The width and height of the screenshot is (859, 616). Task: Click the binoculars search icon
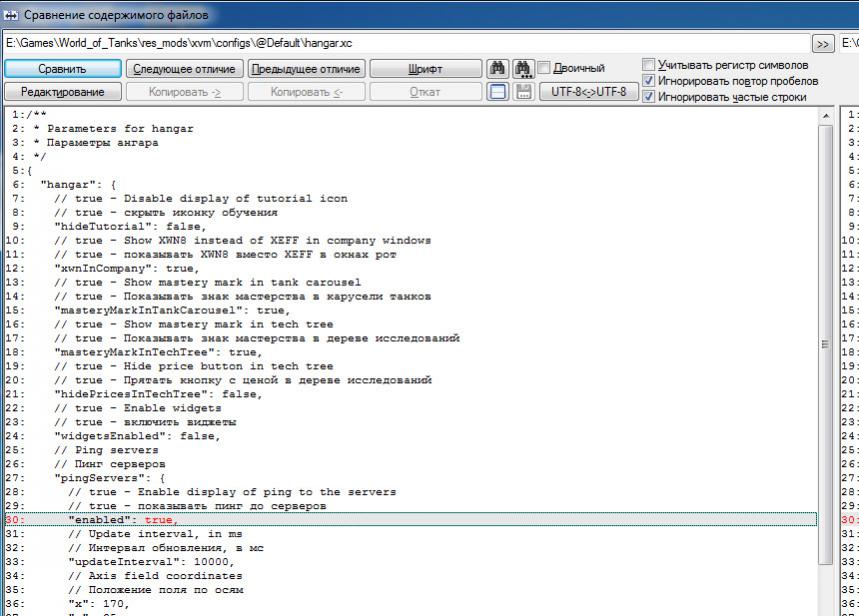pyautogui.click(x=497, y=69)
